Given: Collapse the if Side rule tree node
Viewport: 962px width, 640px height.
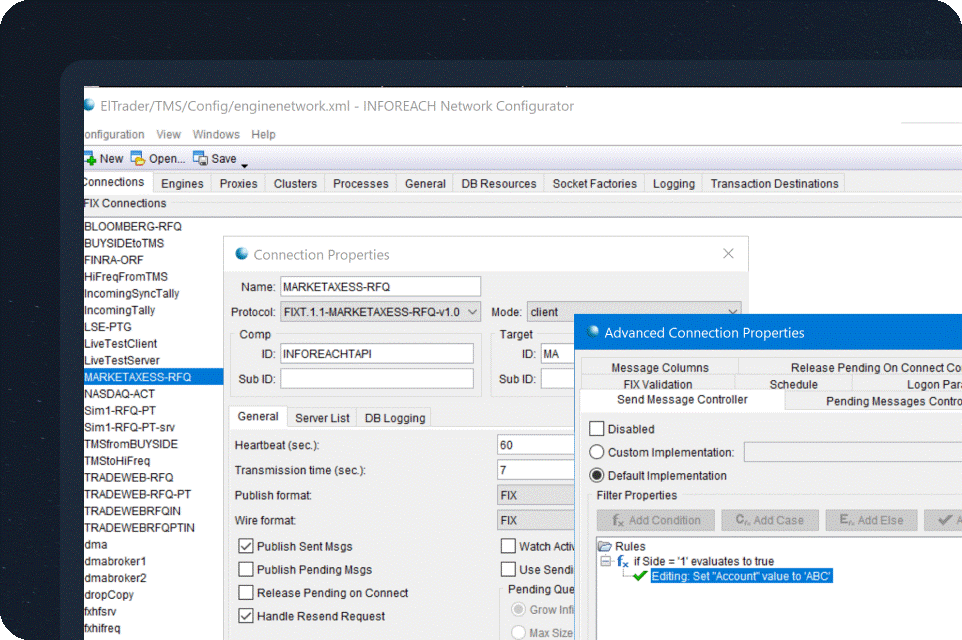Looking at the screenshot, I should click(x=605, y=562).
